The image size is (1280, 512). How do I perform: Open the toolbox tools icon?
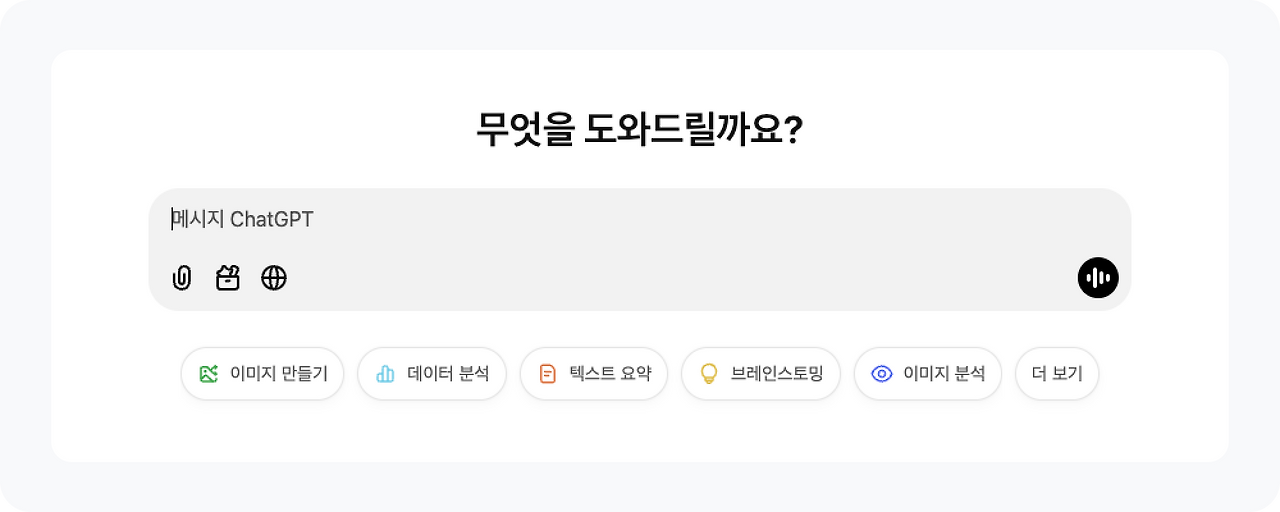(228, 278)
